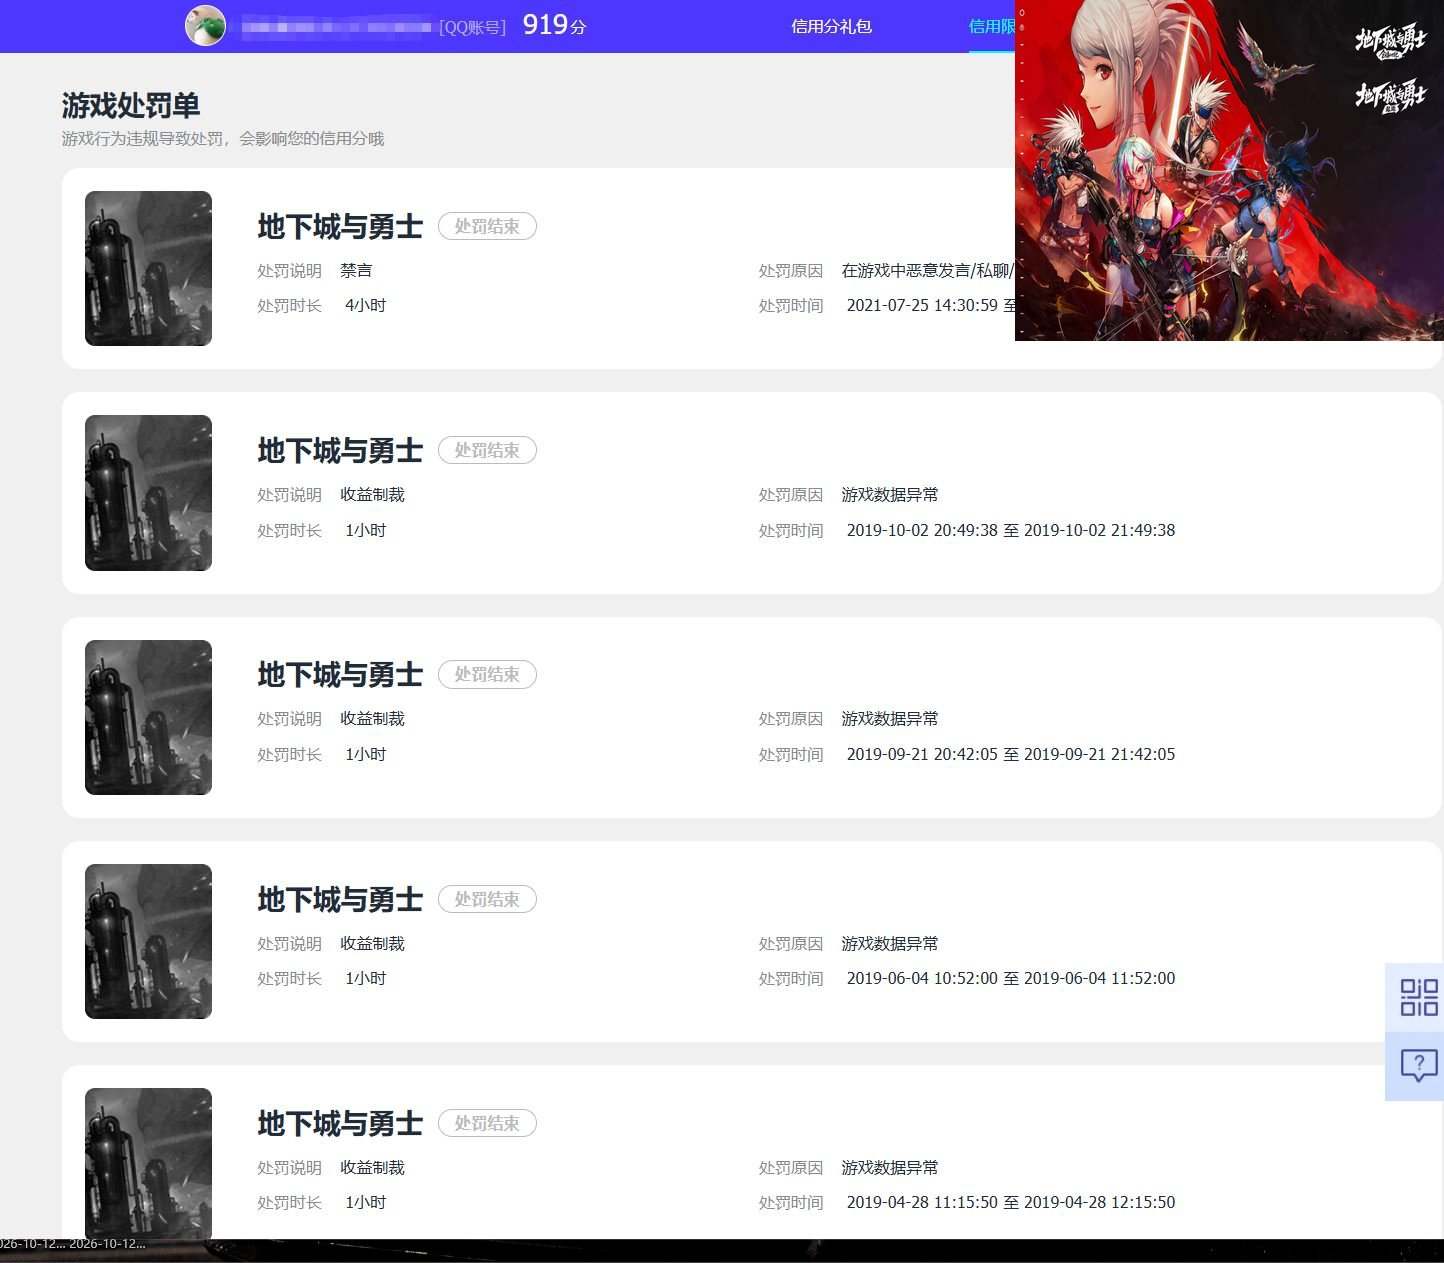
Task: Click the thumbnail of the 2019-04-28 record
Action: tap(148, 1164)
